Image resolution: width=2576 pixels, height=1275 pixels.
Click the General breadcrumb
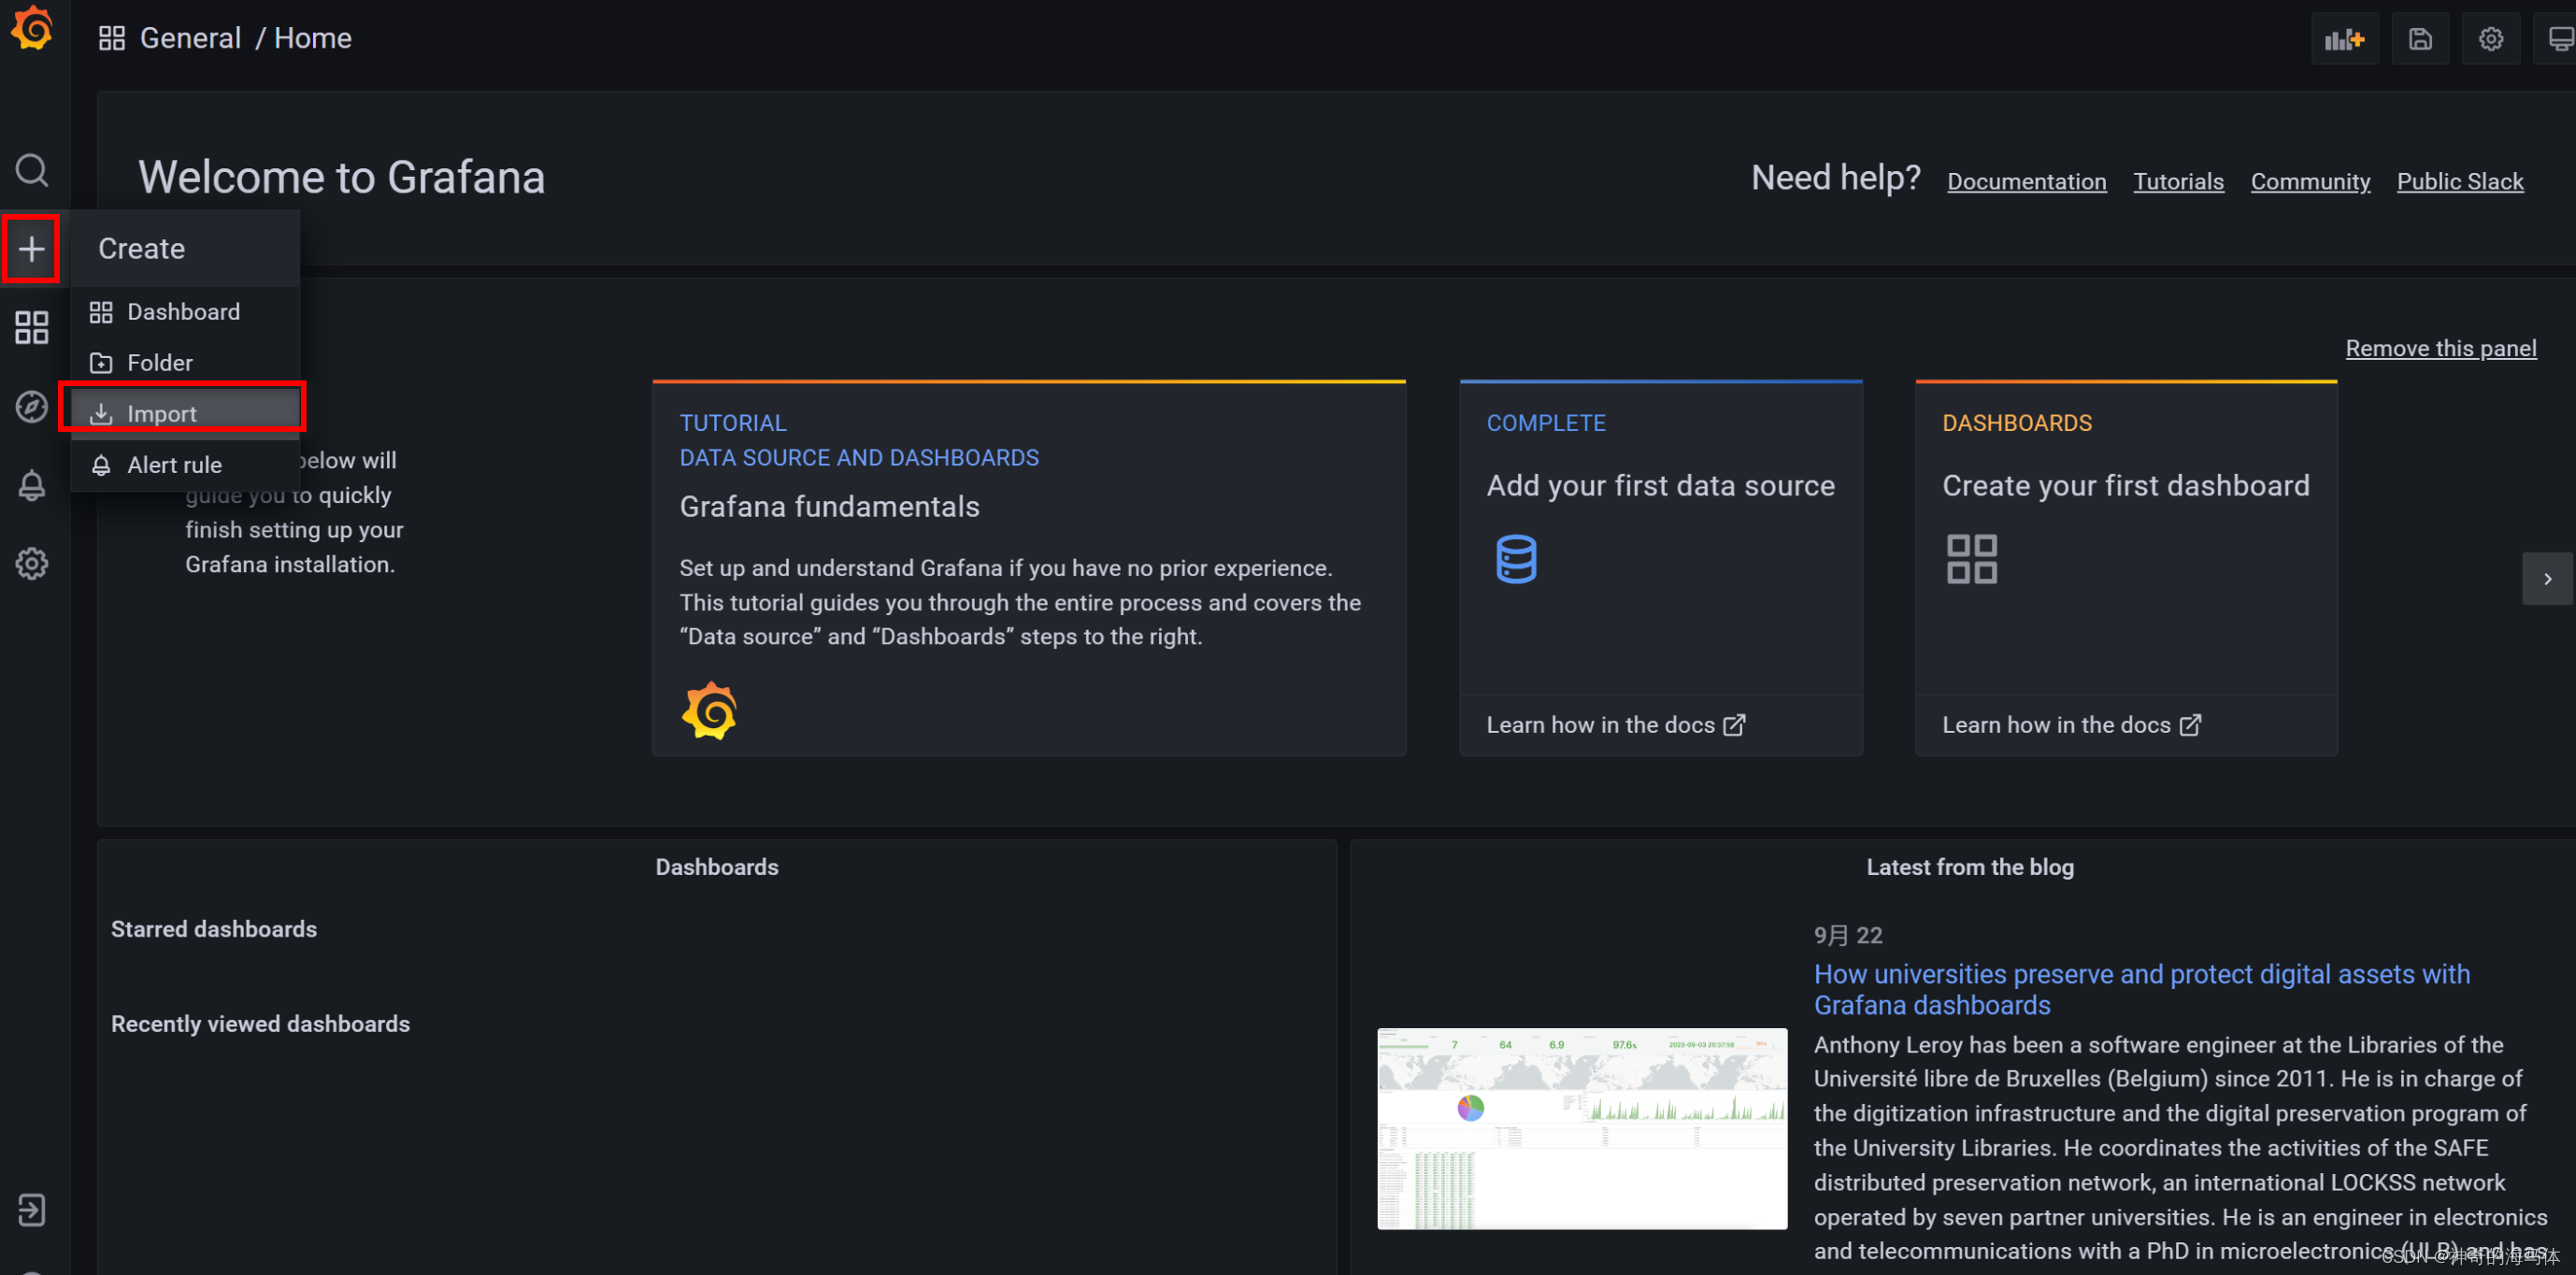click(190, 38)
